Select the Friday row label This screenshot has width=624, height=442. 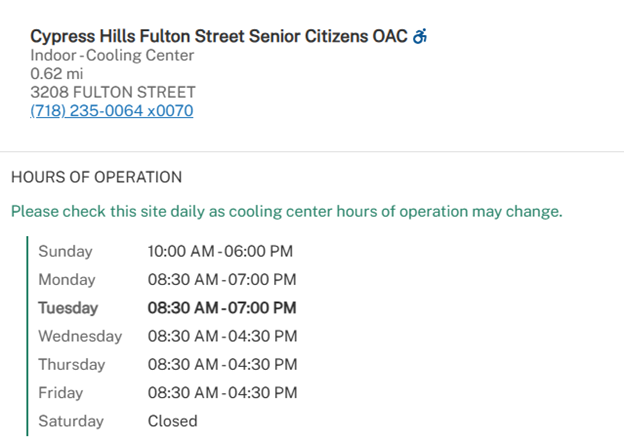(x=60, y=393)
